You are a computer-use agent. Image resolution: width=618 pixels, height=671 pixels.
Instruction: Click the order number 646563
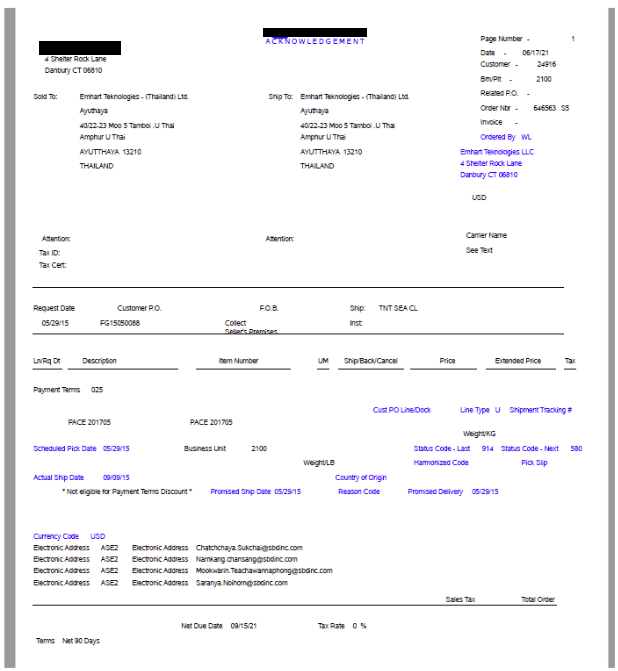(x=545, y=107)
